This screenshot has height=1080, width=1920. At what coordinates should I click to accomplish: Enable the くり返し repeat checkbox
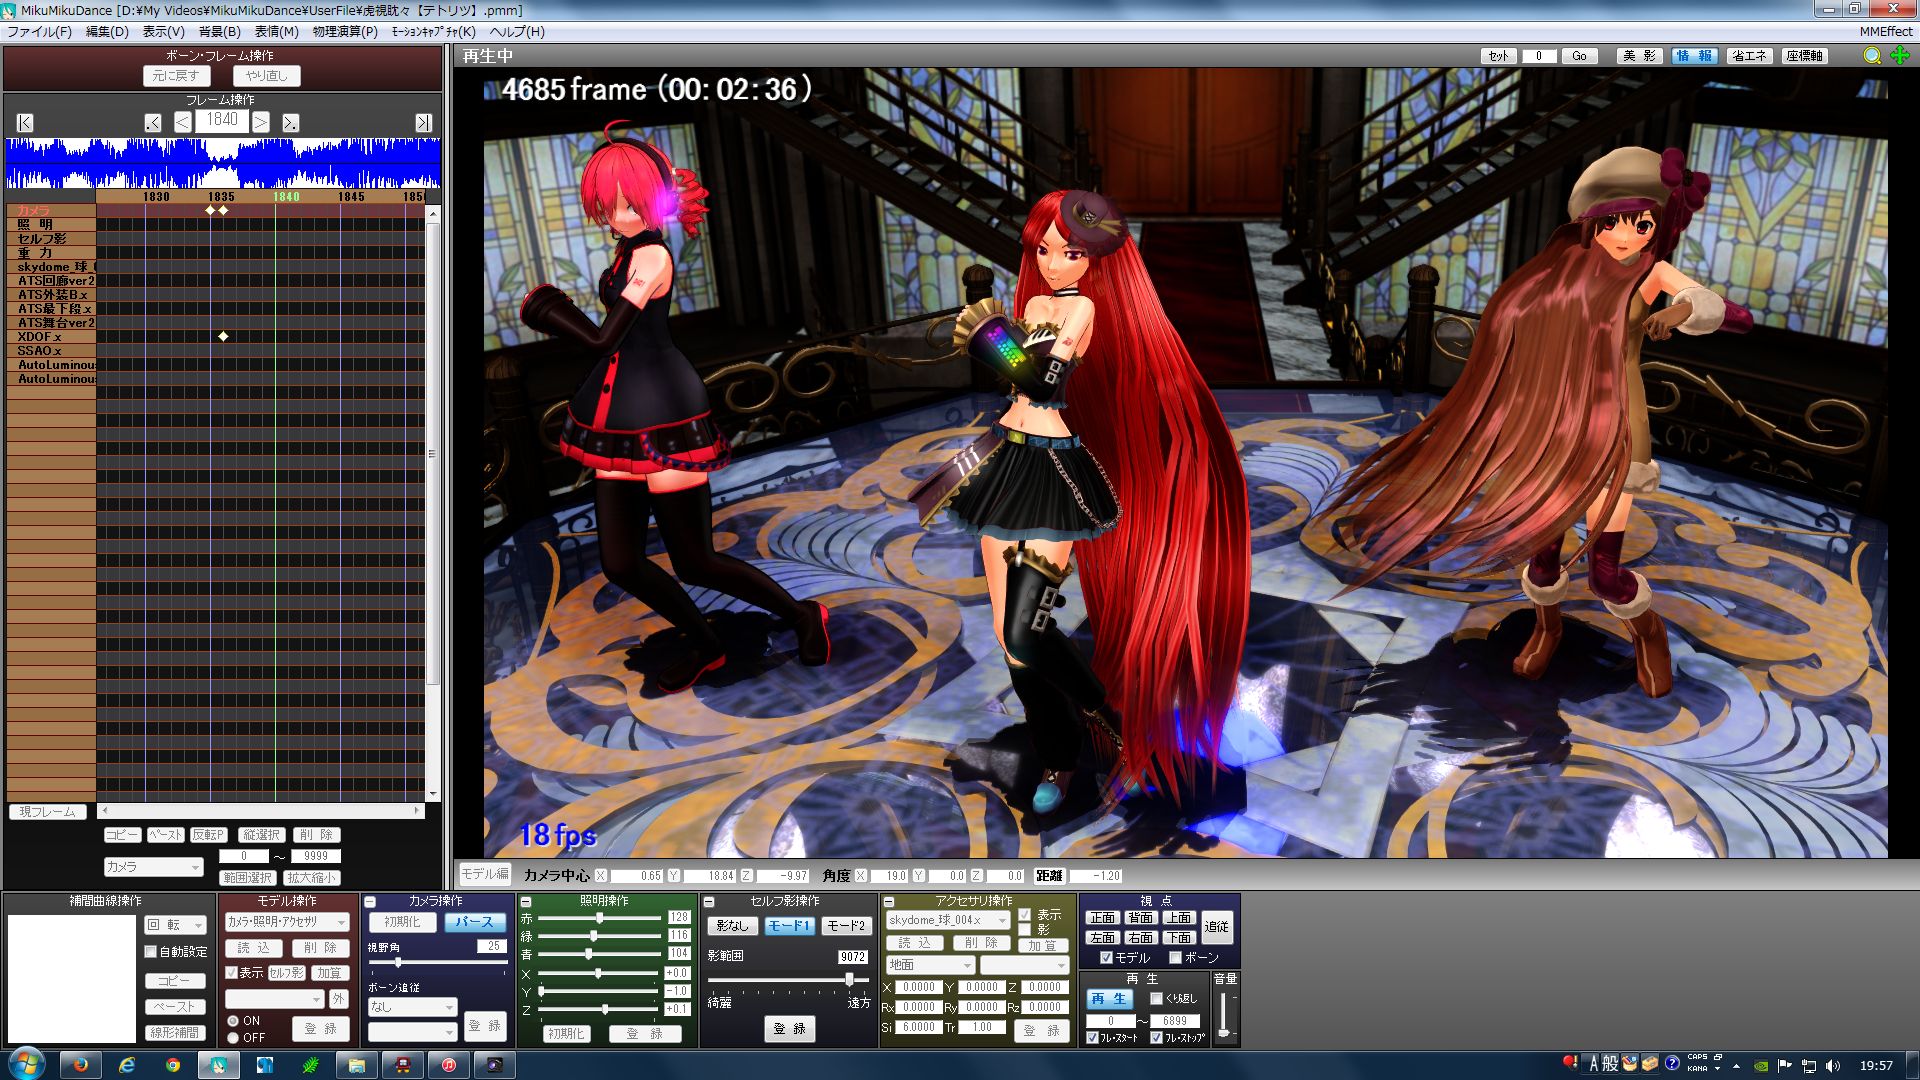tap(1156, 998)
